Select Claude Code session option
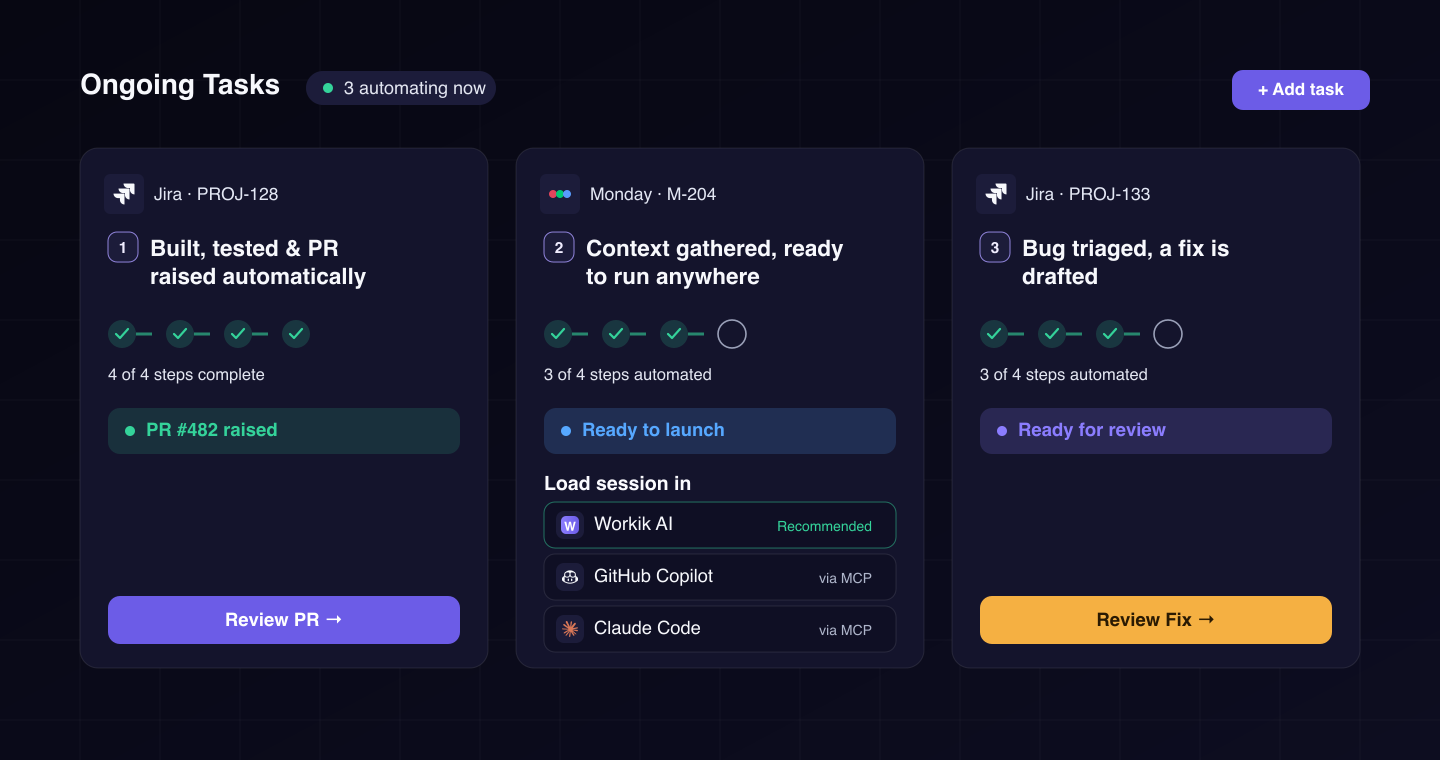Viewport: 1440px width, 760px height. click(x=720, y=629)
